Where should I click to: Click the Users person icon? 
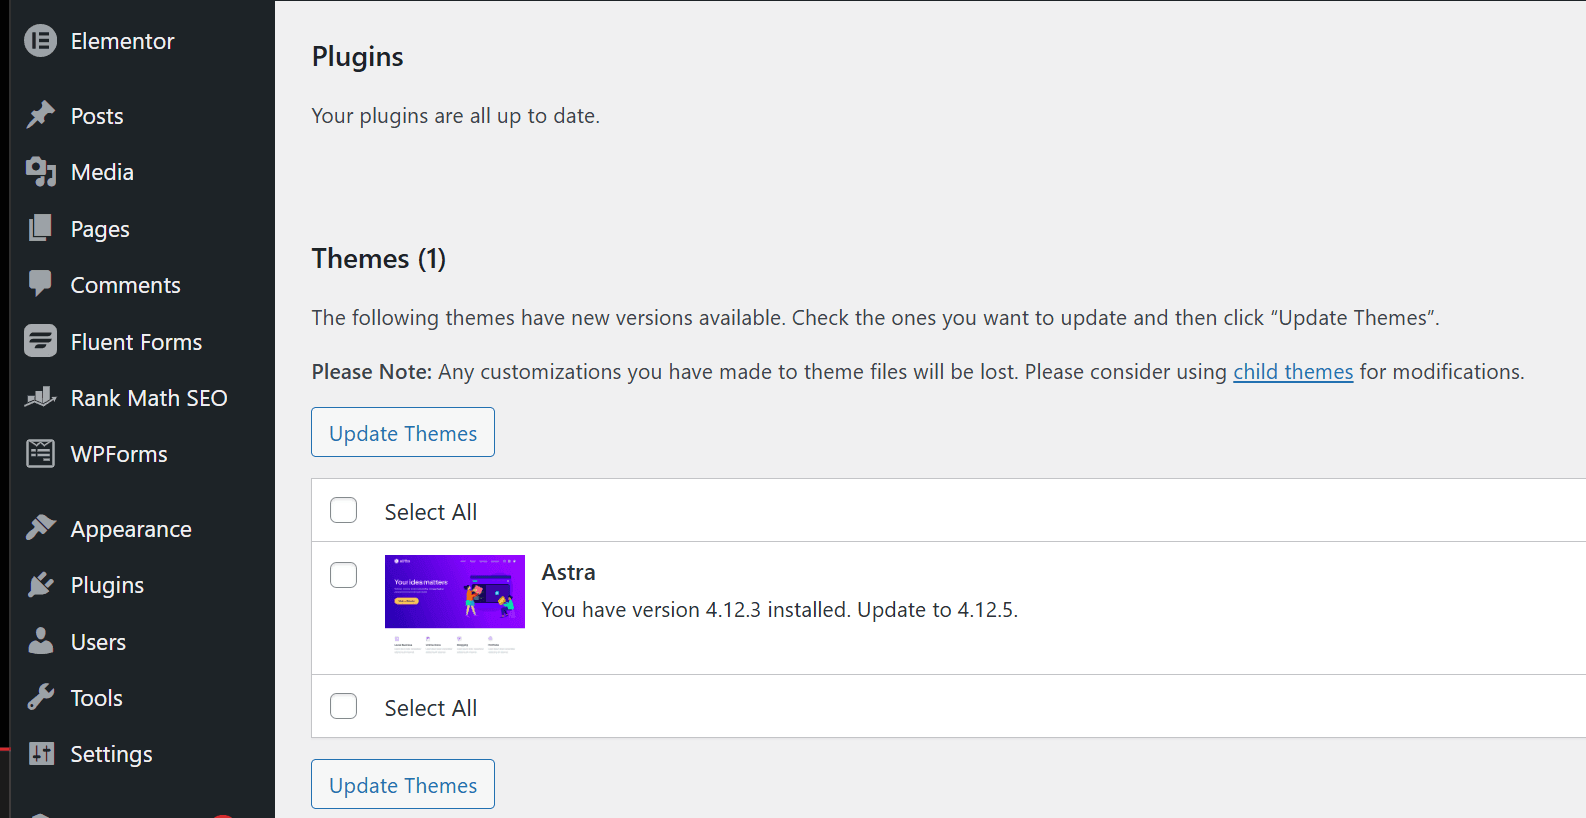pyautogui.click(x=40, y=641)
